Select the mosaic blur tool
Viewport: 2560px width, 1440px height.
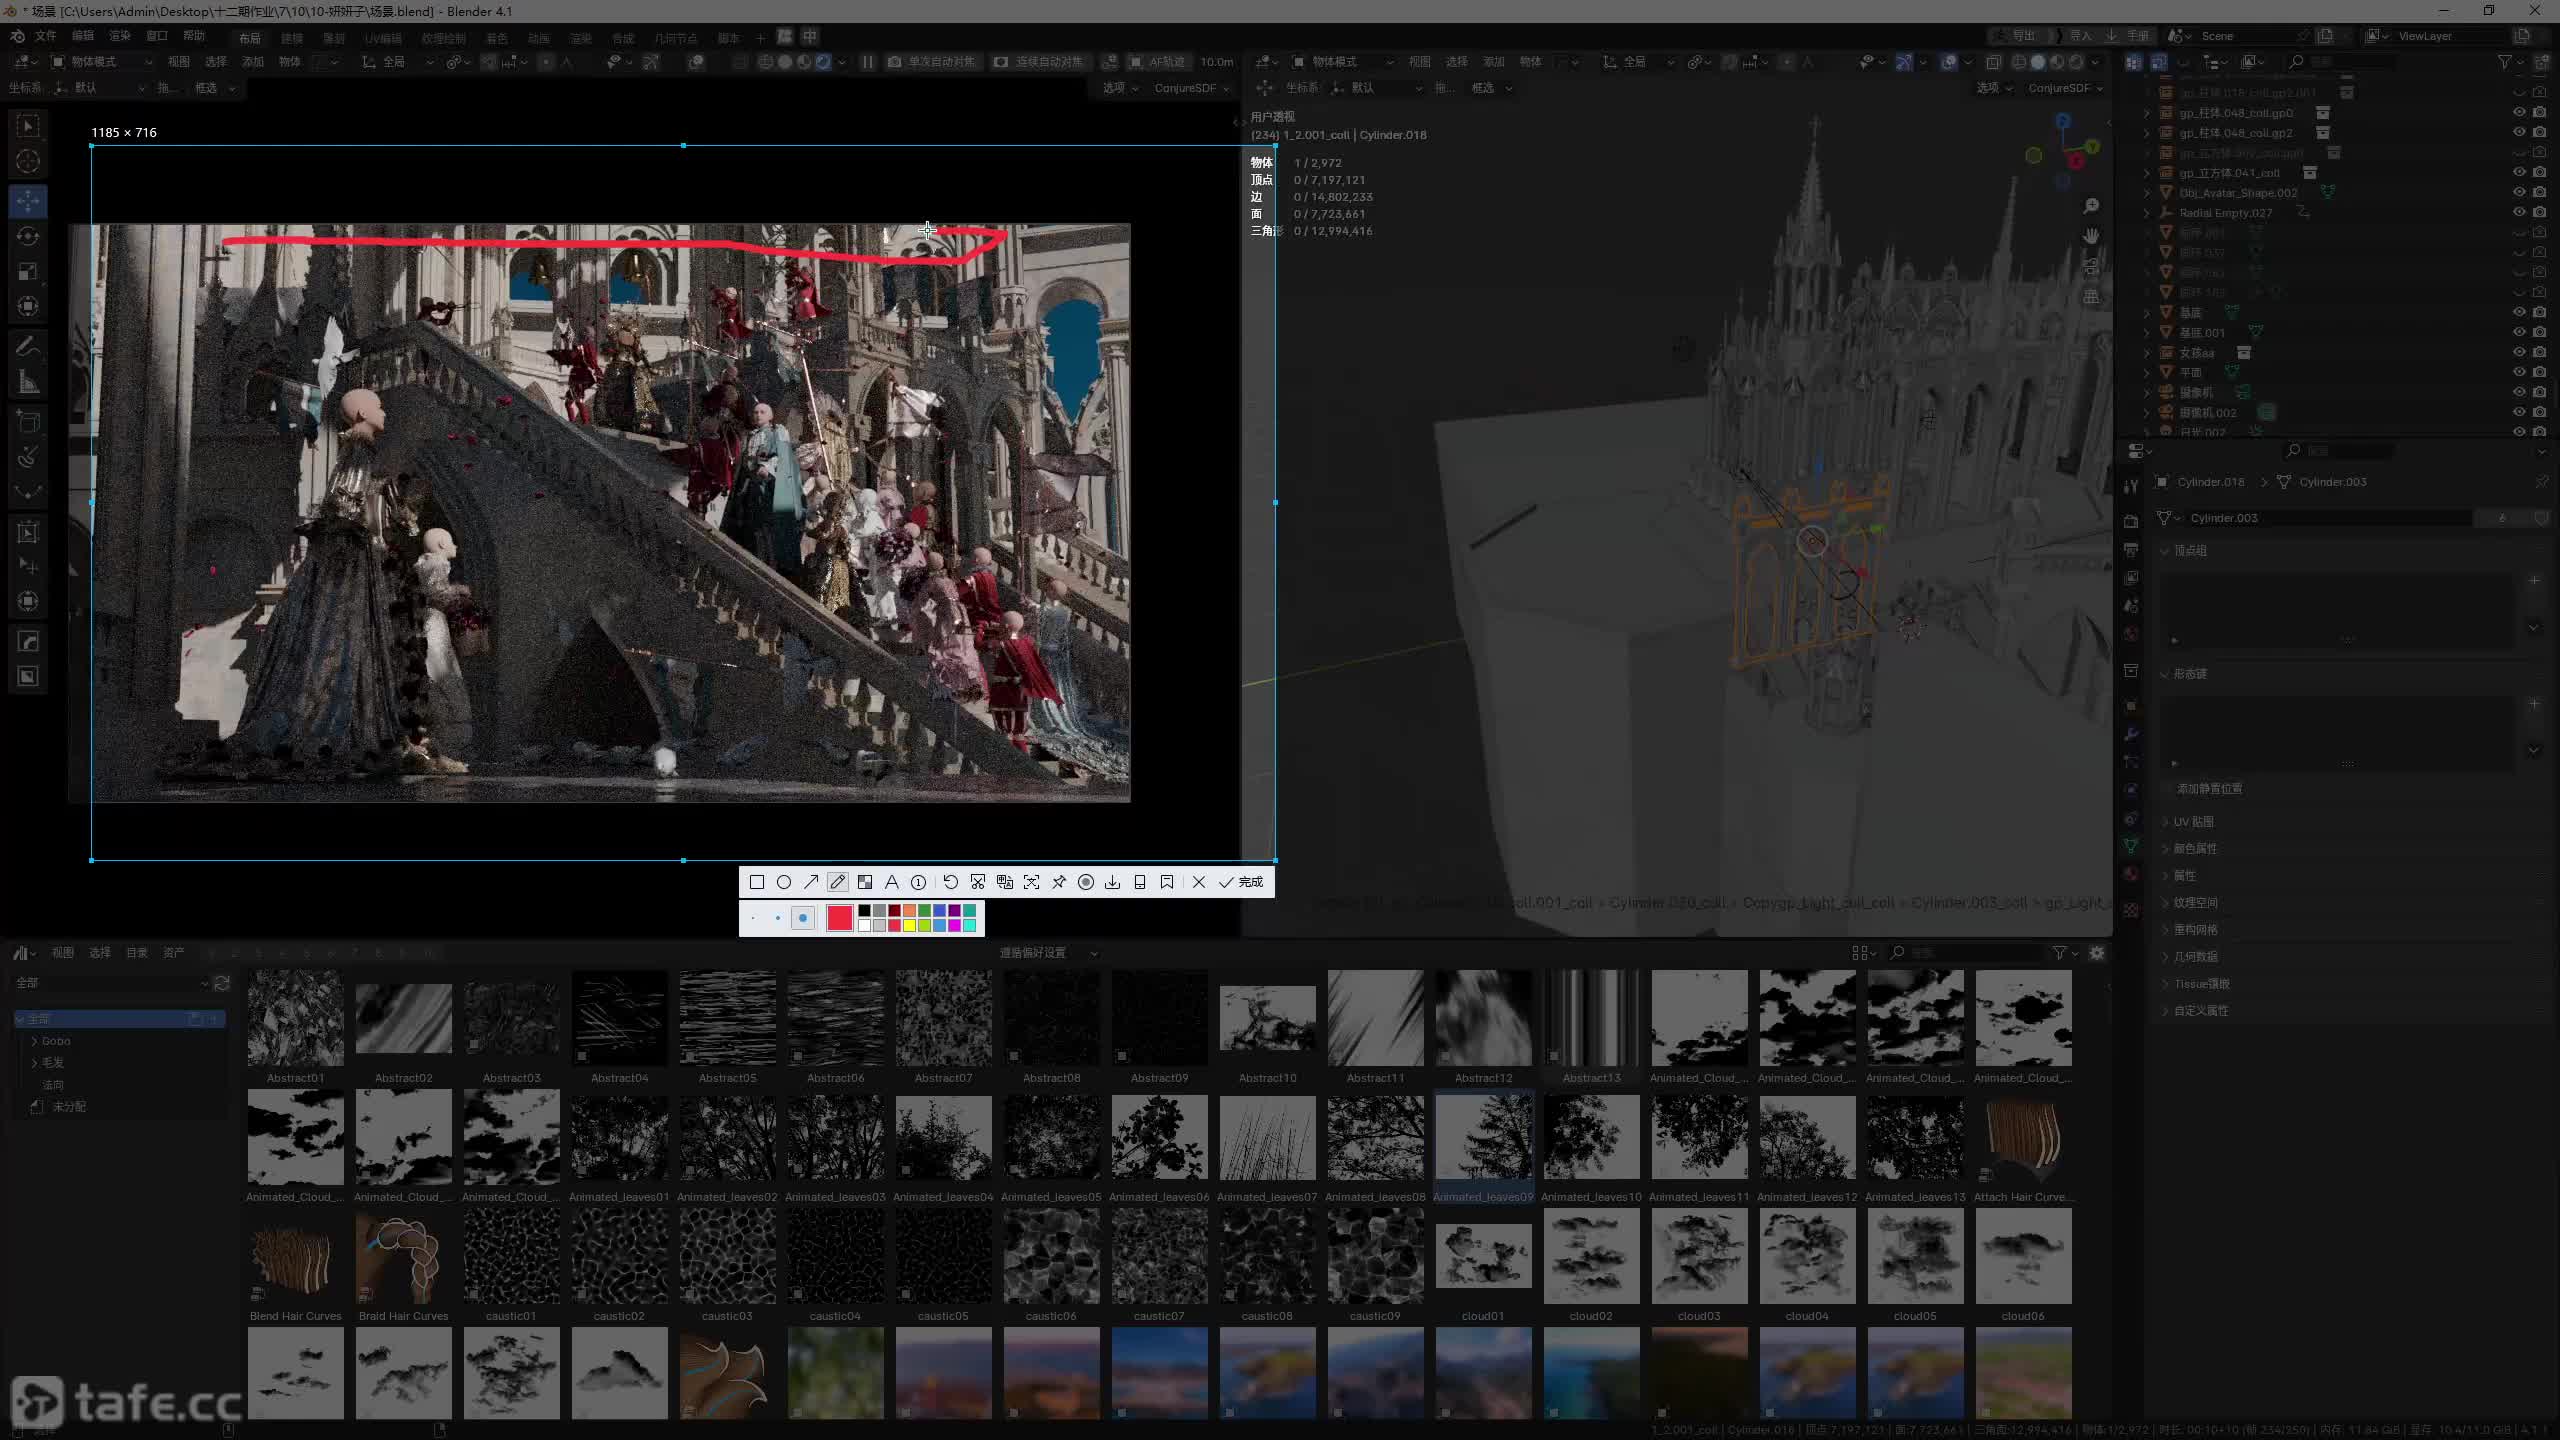point(865,882)
